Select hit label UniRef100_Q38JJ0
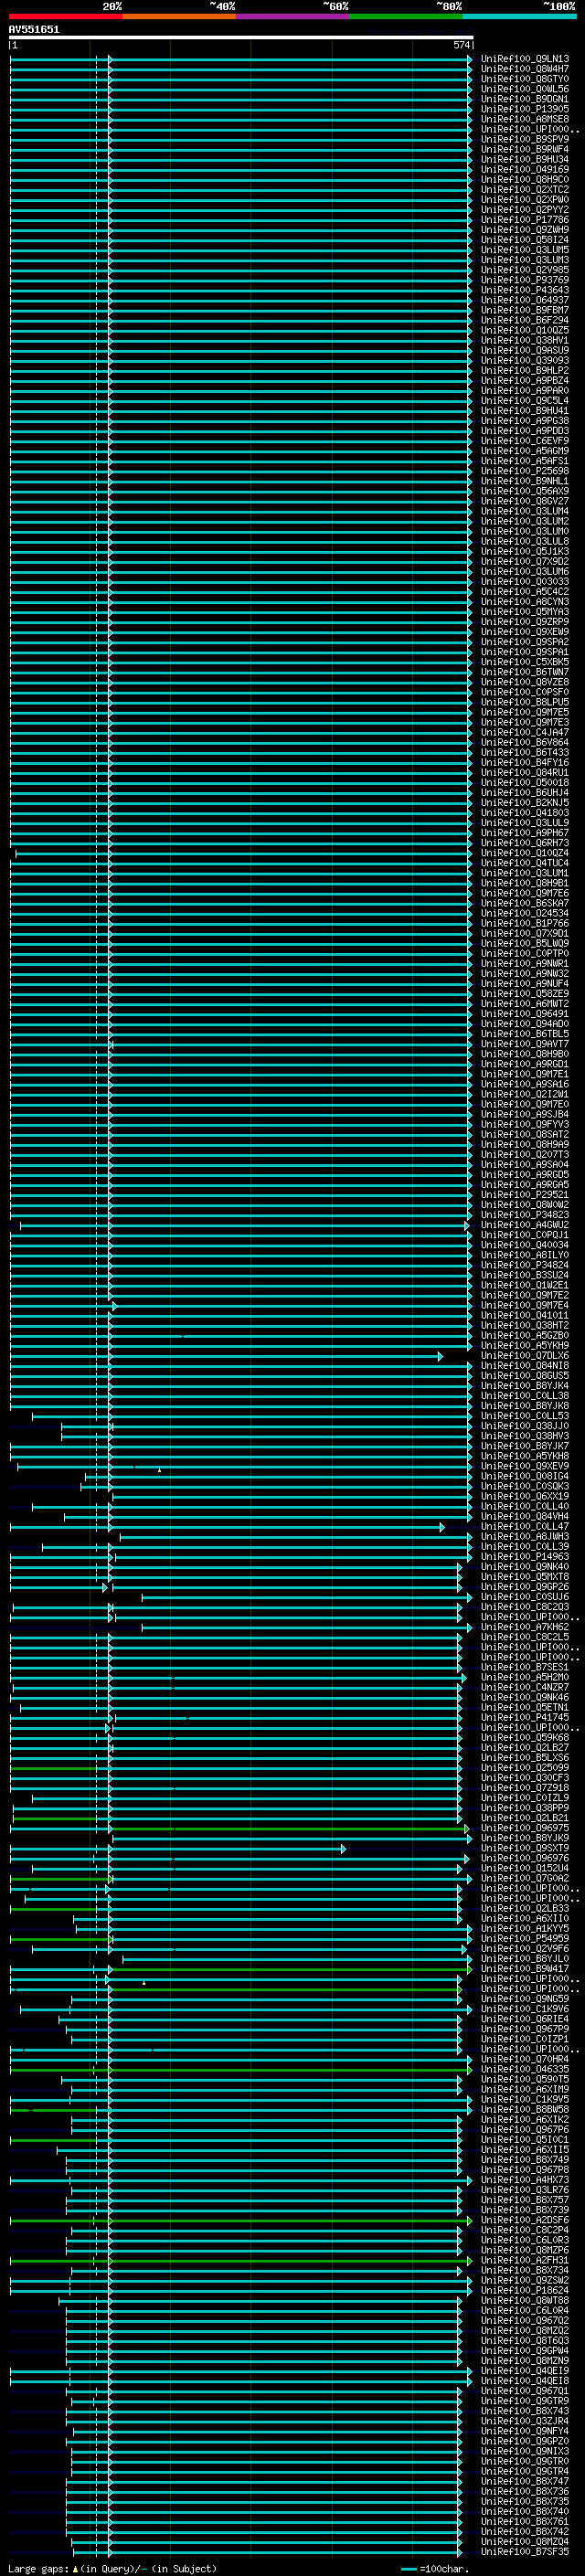Screen dimensions: 585x2576 [x=525, y=1426]
